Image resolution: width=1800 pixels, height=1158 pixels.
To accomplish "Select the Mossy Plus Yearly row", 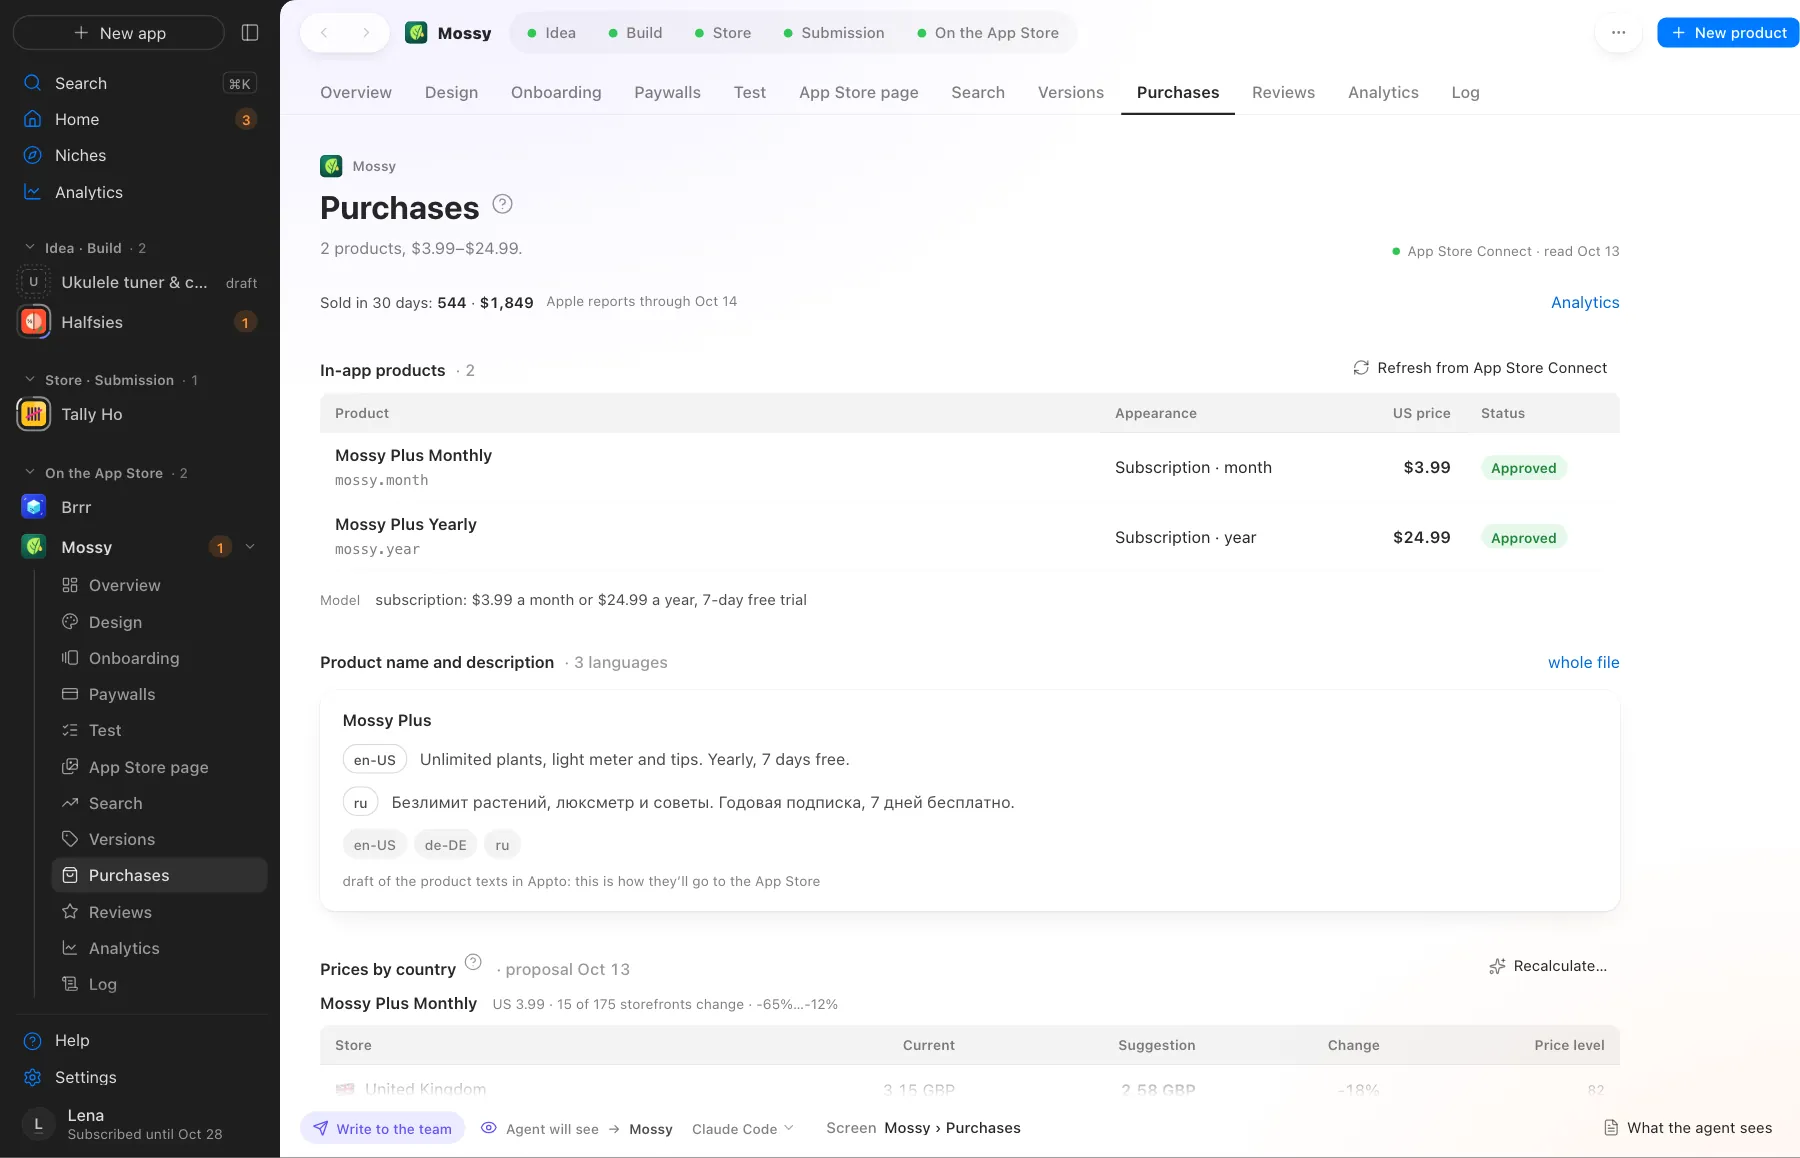I will point(970,537).
